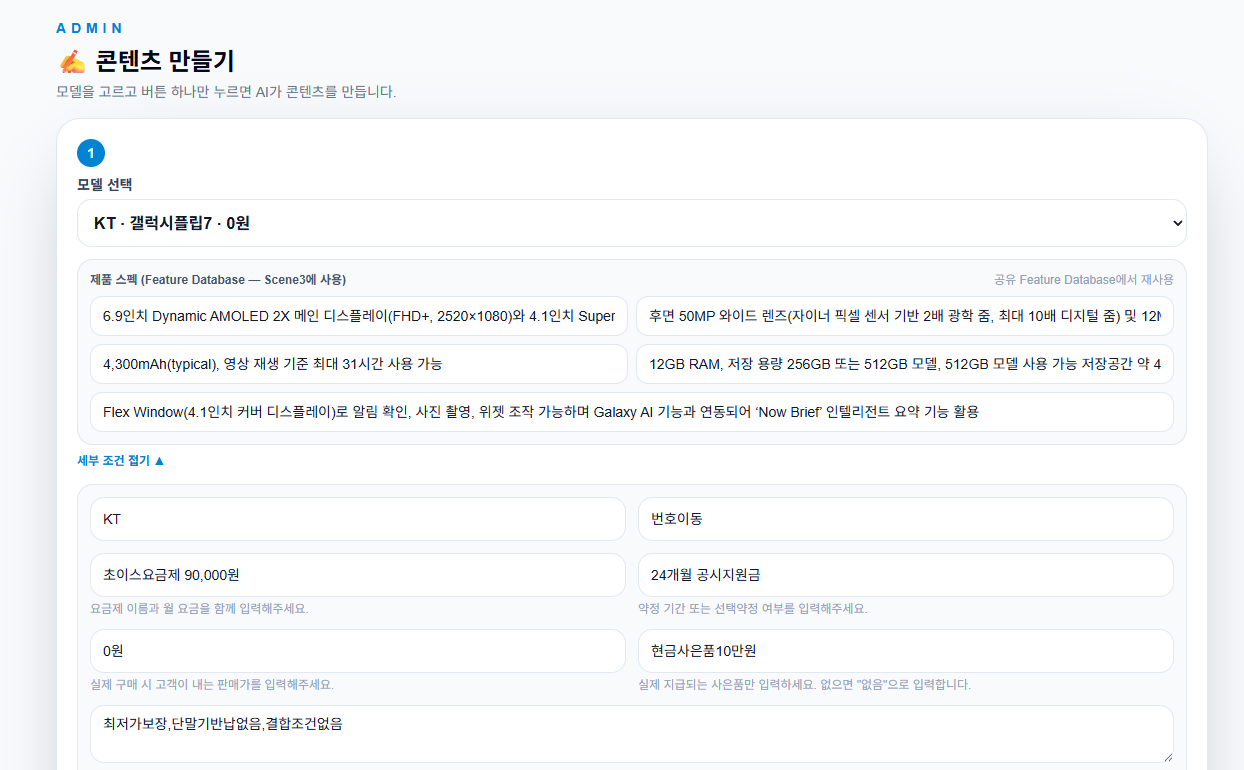Click the 12GB RAM storage spec field

[905, 364]
